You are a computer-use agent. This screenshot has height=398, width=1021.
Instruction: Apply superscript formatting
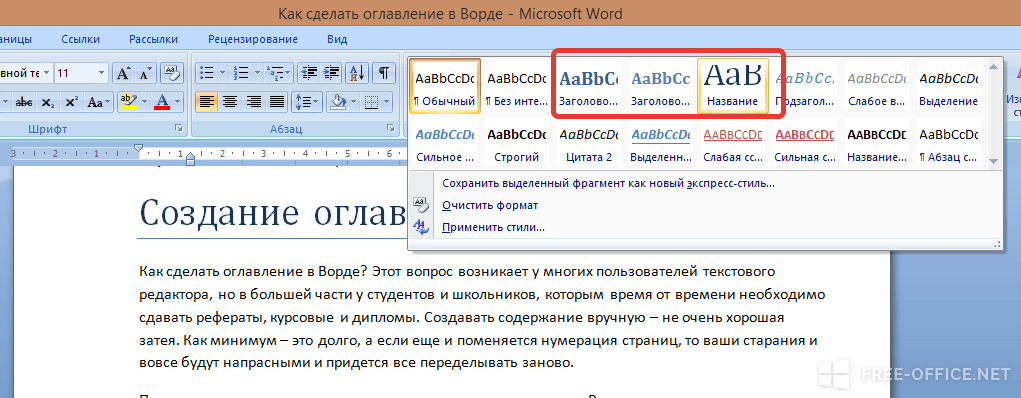pos(72,102)
